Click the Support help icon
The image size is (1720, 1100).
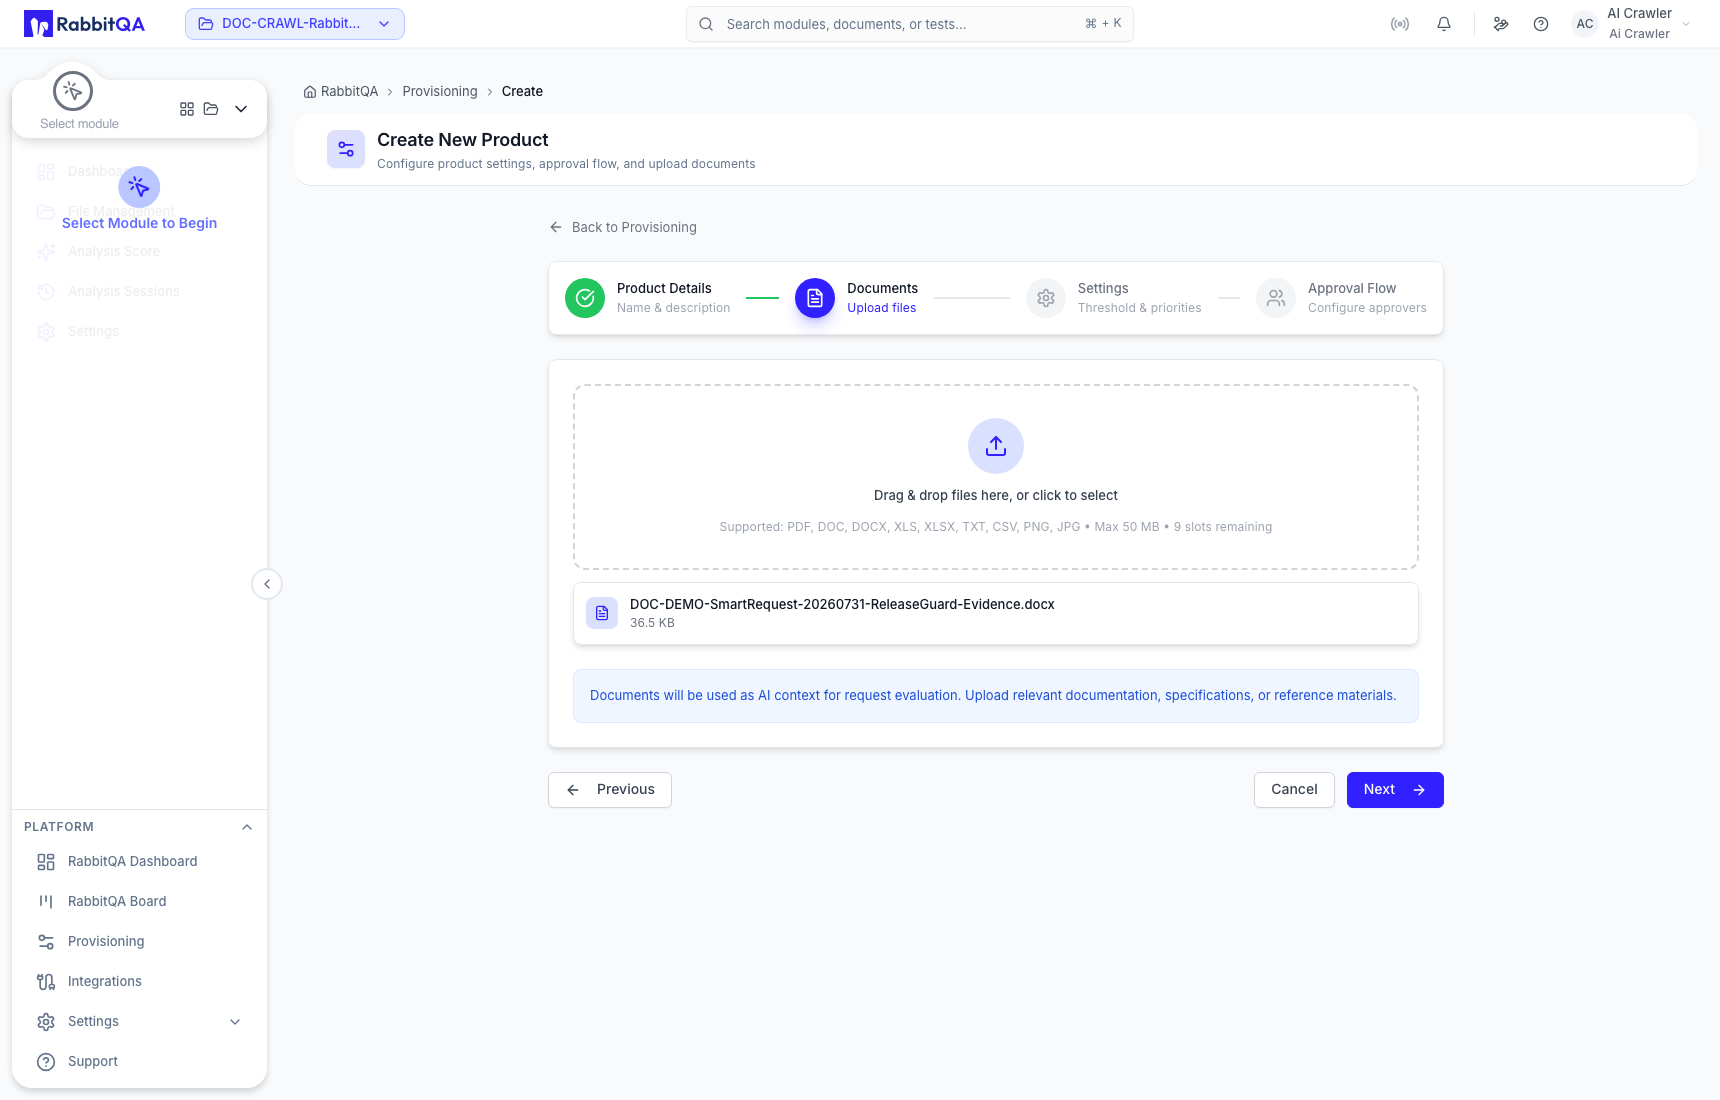pyautogui.click(x=46, y=1062)
